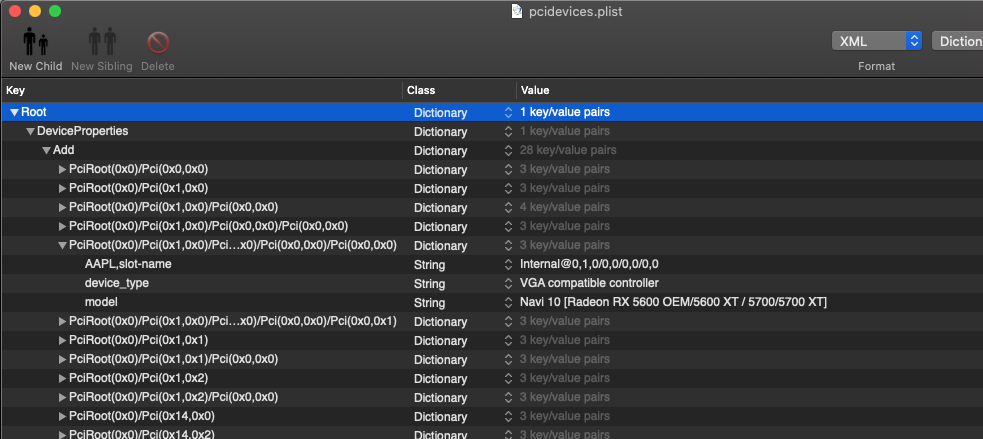Open class stepper for Root row
983x439 pixels.
point(508,113)
